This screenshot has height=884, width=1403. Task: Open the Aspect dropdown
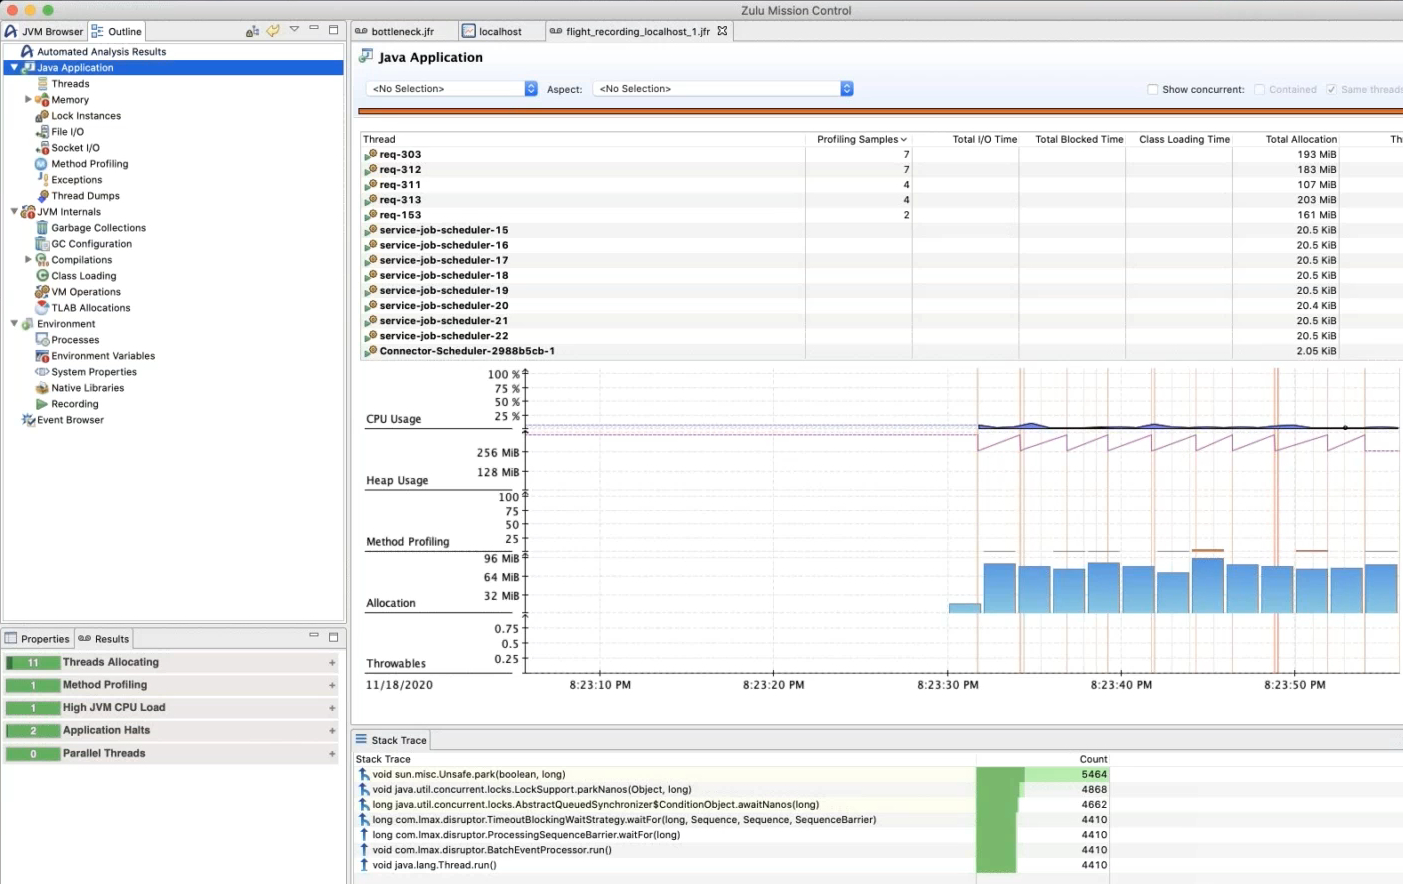tap(723, 89)
